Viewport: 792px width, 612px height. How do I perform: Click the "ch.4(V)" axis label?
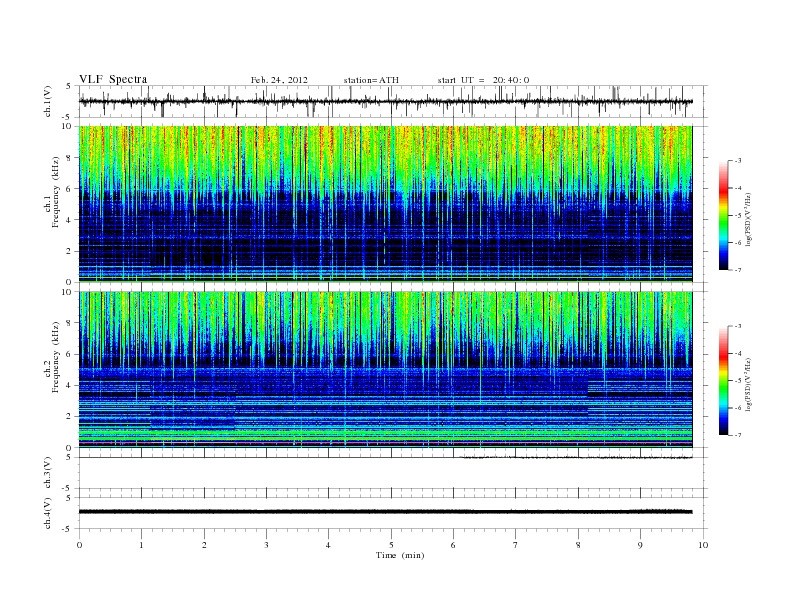coord(48,513)
